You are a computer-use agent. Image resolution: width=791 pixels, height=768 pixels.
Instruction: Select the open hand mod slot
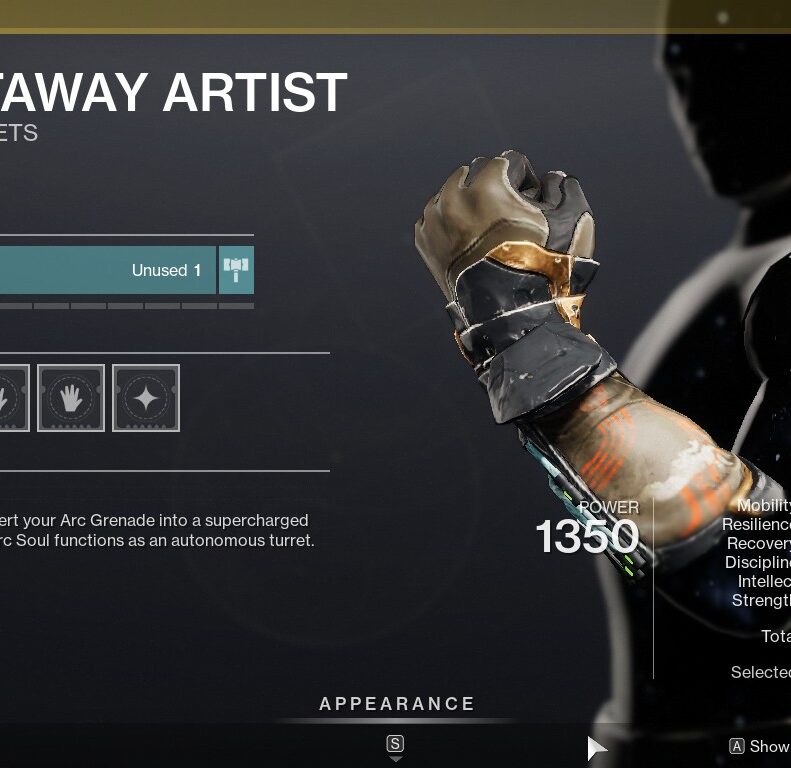(71, 398)
